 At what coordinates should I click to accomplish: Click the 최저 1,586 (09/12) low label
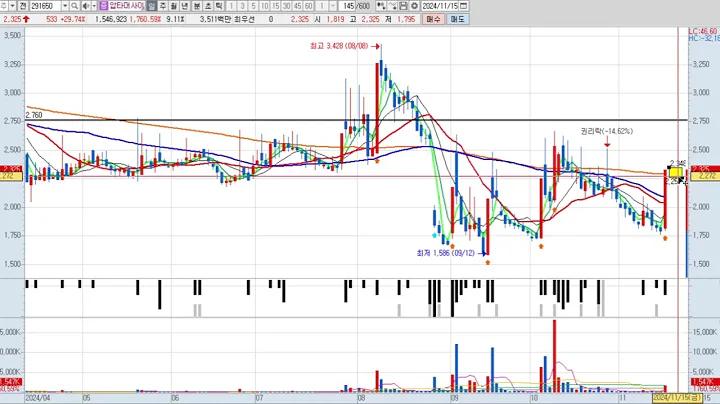point(445,253)
